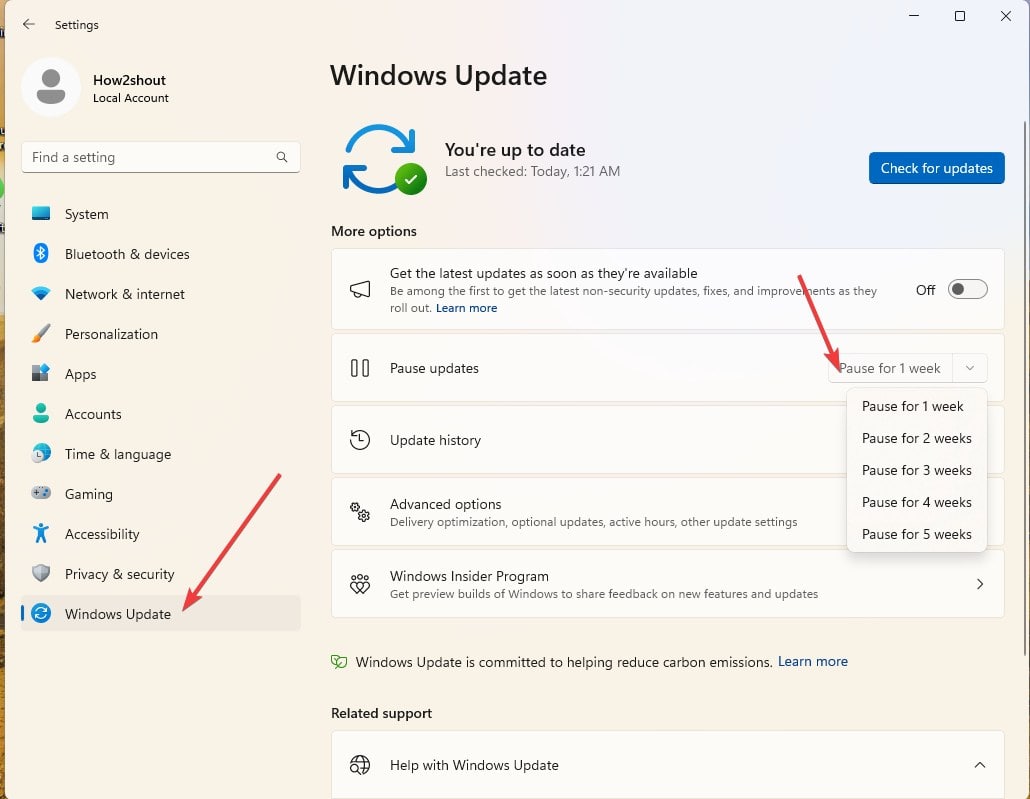1030x799 pixels.
Task: Click the search magnifier icon
Action: 282,157
